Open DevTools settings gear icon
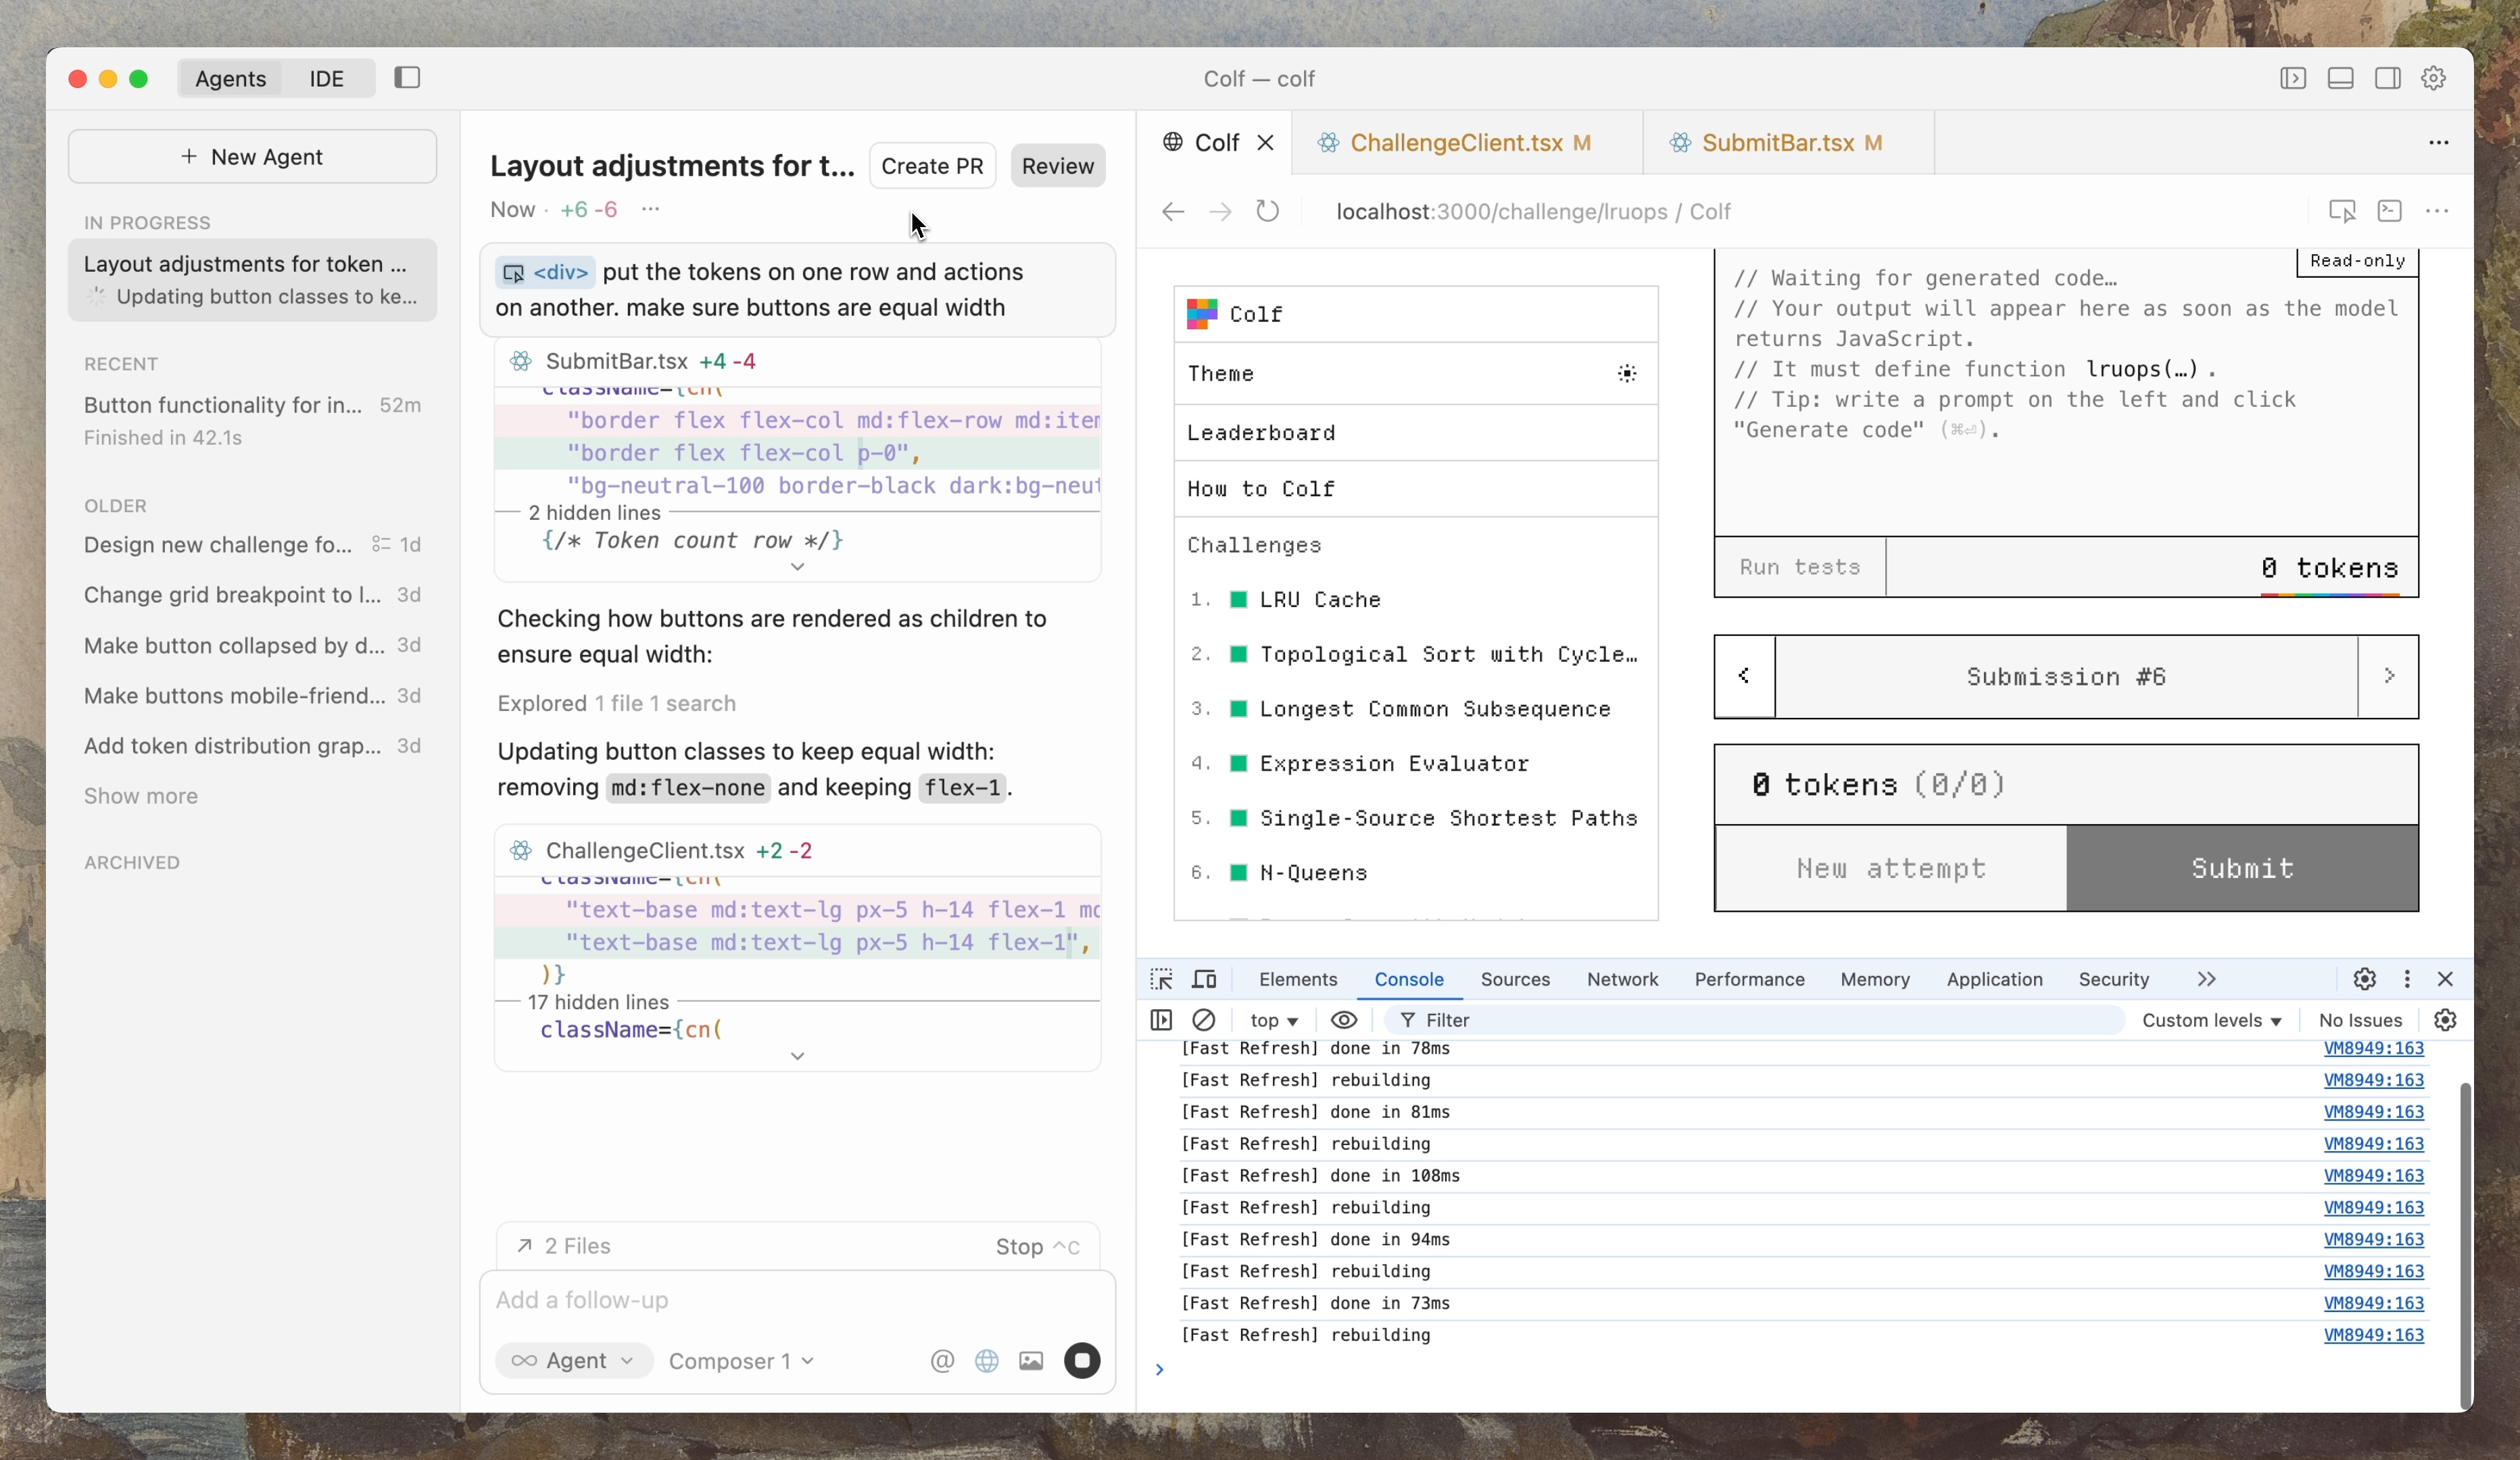This screenshot has width=2520, height=1460. pos(2364,979)
